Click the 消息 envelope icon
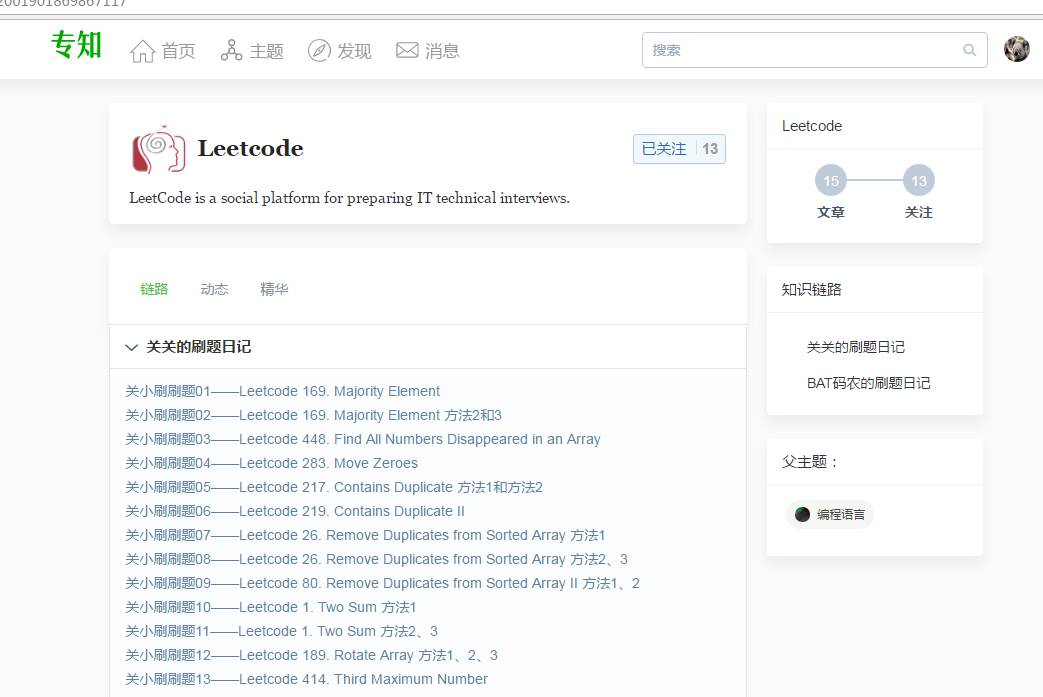Viewport: 1043px width, 697px height. pyautogui.click(x=407, y=51)
